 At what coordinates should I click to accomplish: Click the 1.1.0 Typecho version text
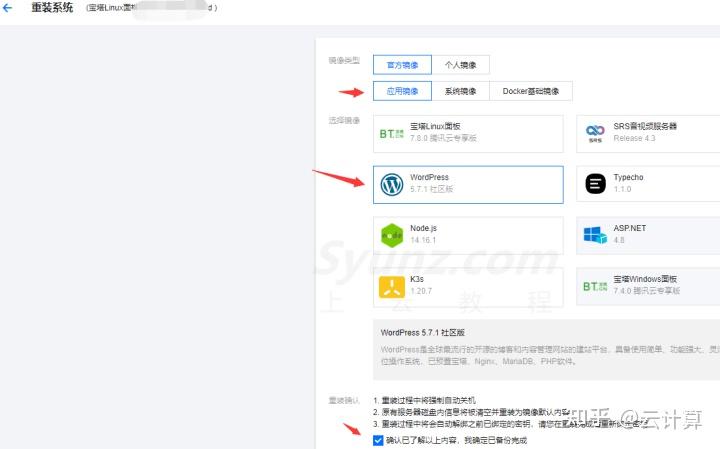622,189
